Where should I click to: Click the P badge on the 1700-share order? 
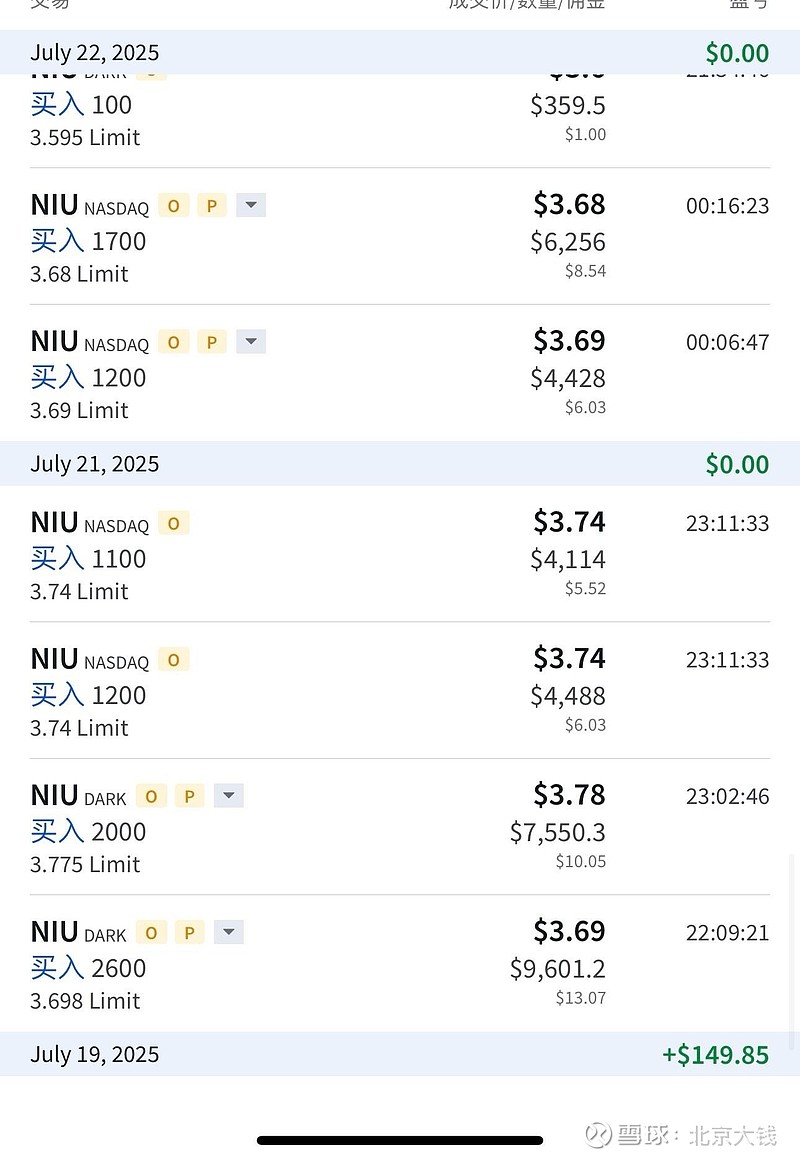click(211, 206)
